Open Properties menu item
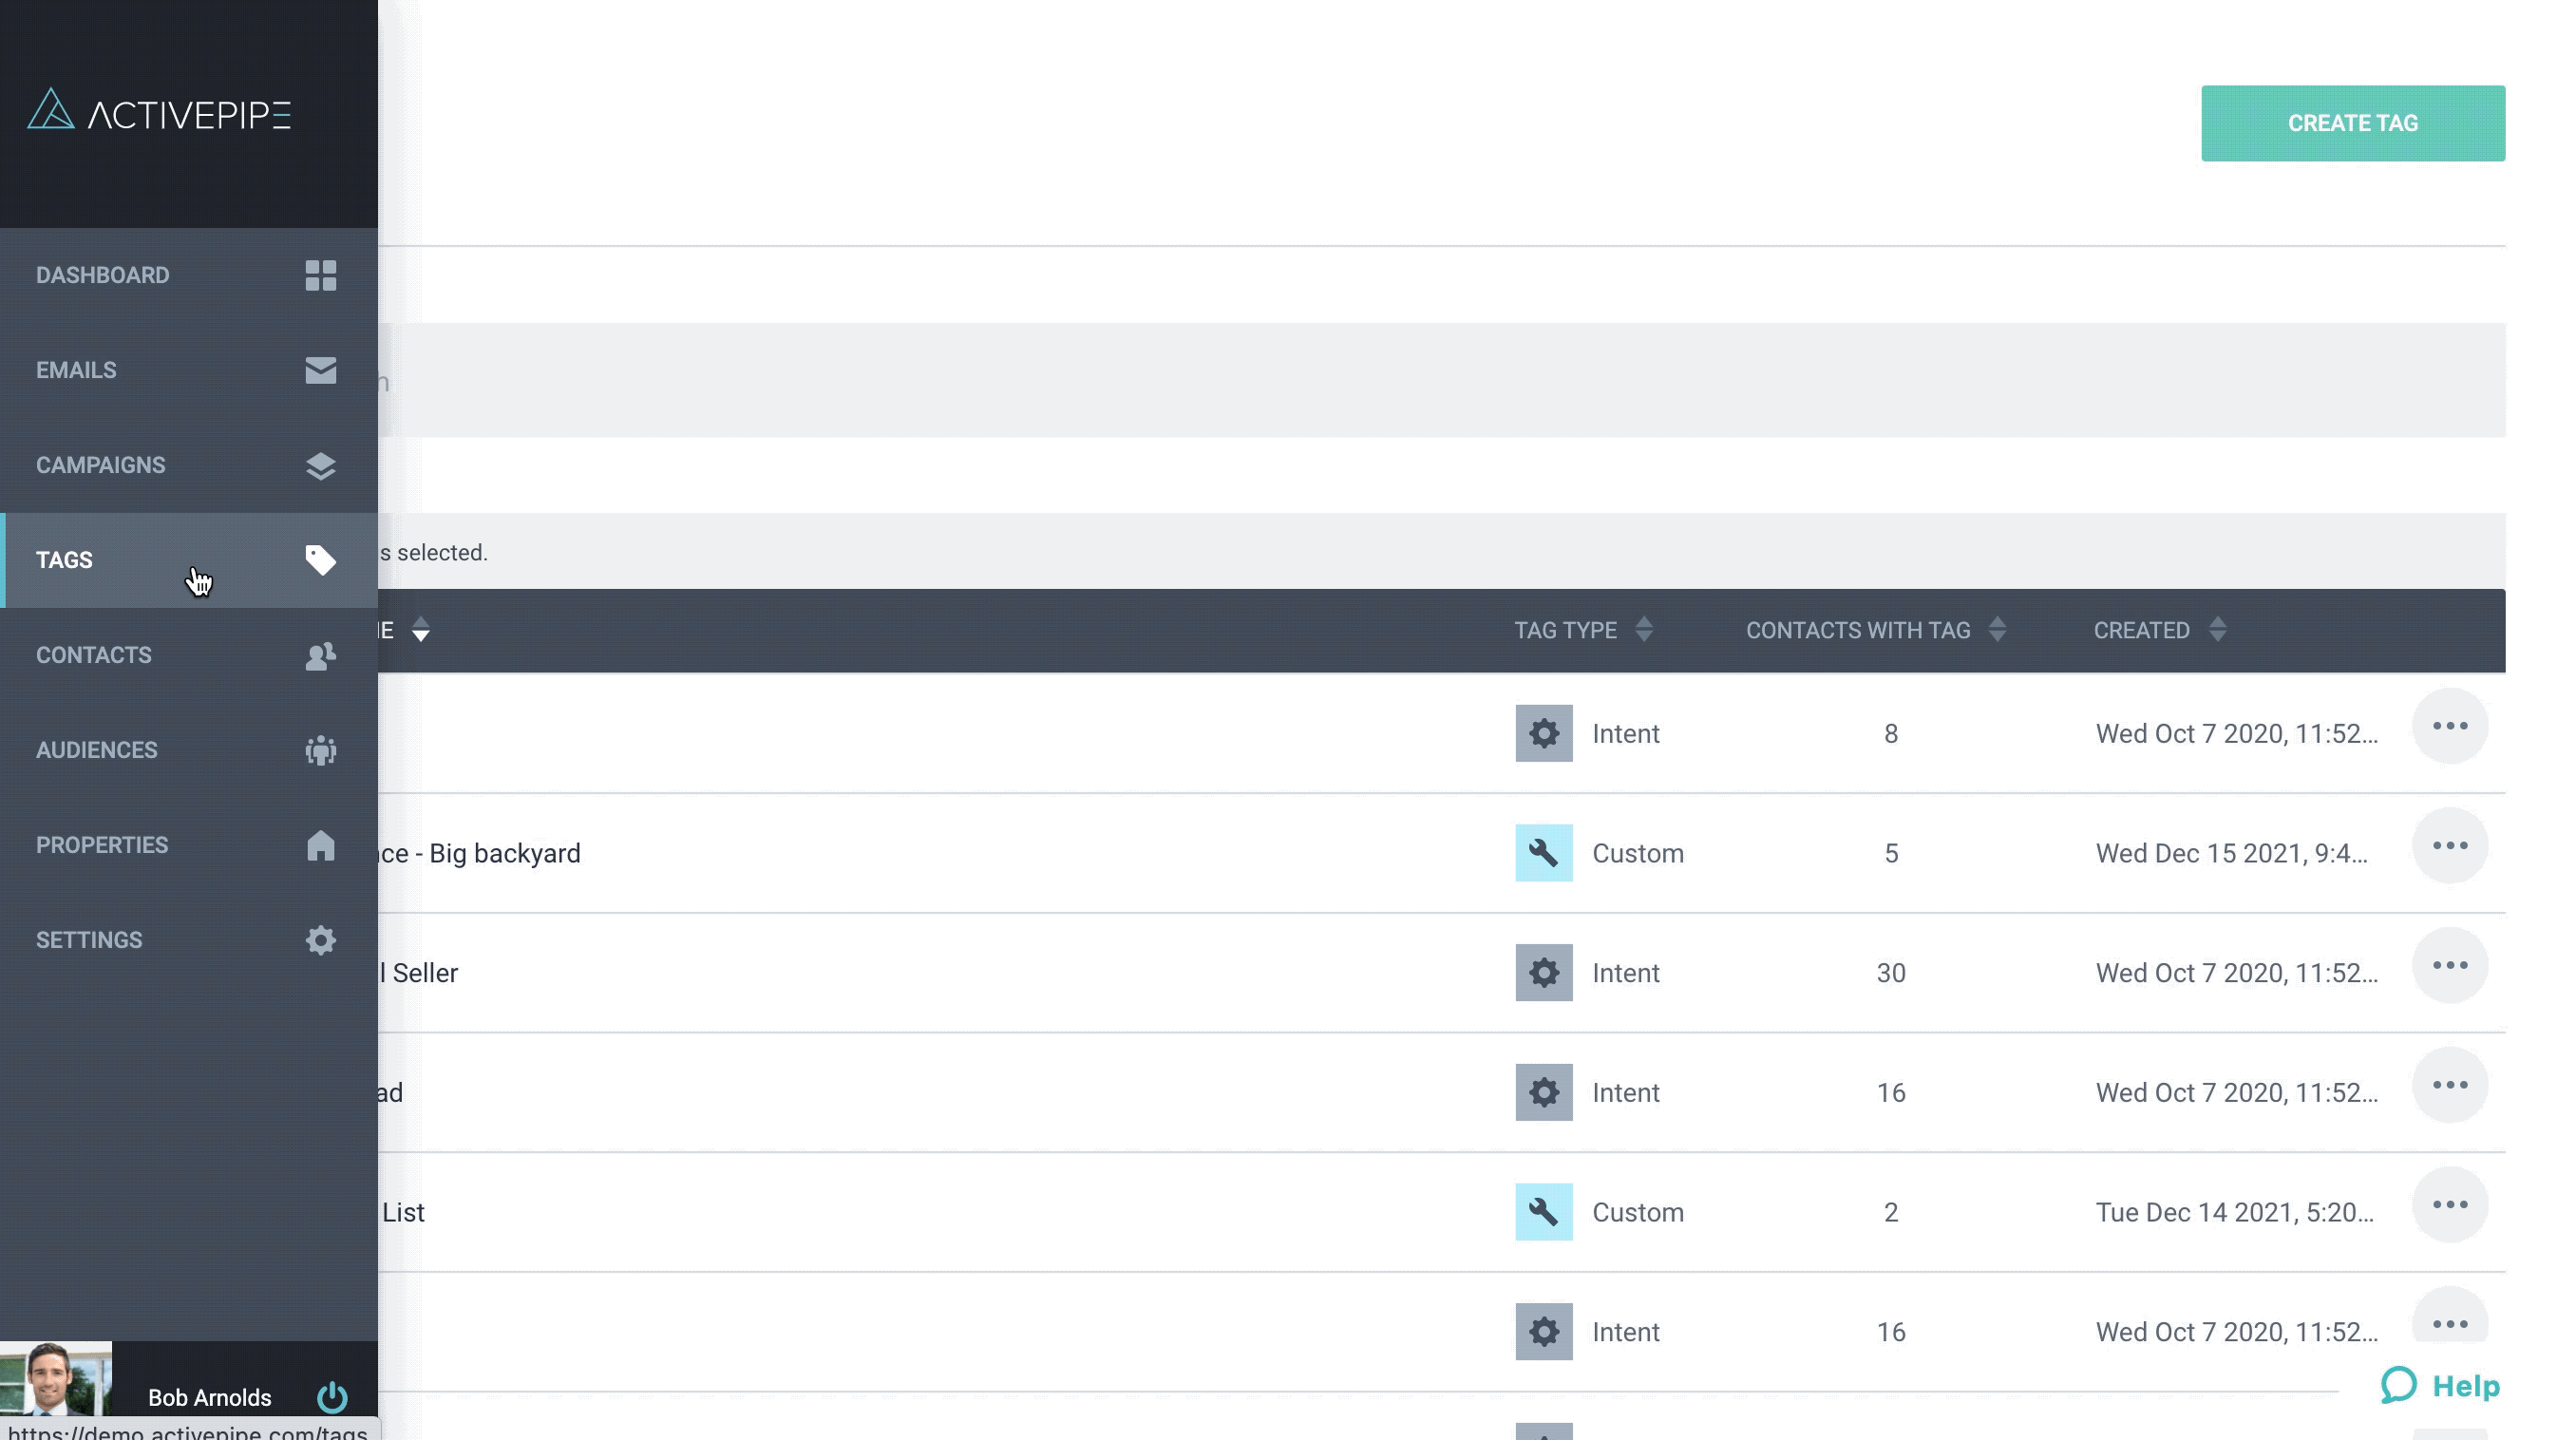Screen dimensions: 2576x1440 pyautogui.click(x=189, y=845)
